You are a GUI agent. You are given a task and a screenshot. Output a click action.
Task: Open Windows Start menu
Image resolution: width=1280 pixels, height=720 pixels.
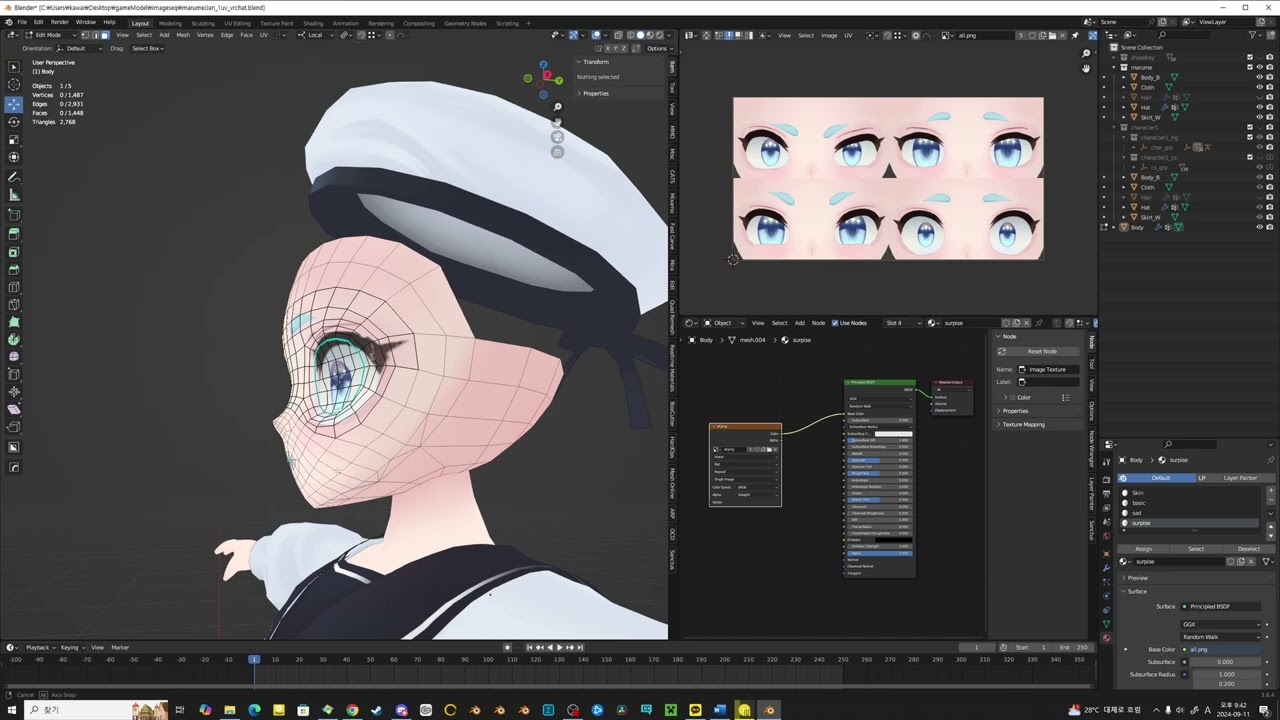pyautogui.click(x=12, y=710)
